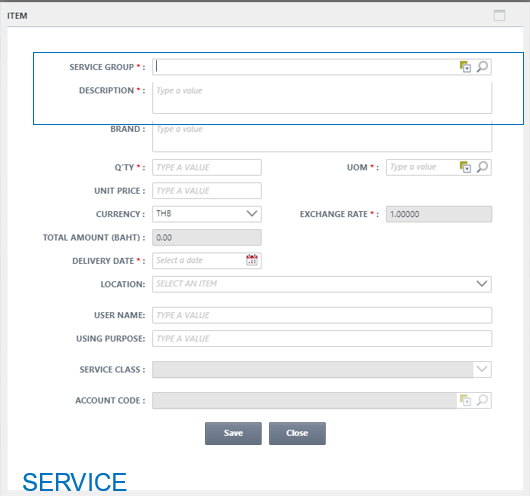Click the UOM search magnifier icon
The width and height of the screenshot is (530, 496).
pyautogui.click(x=482, y=167)
